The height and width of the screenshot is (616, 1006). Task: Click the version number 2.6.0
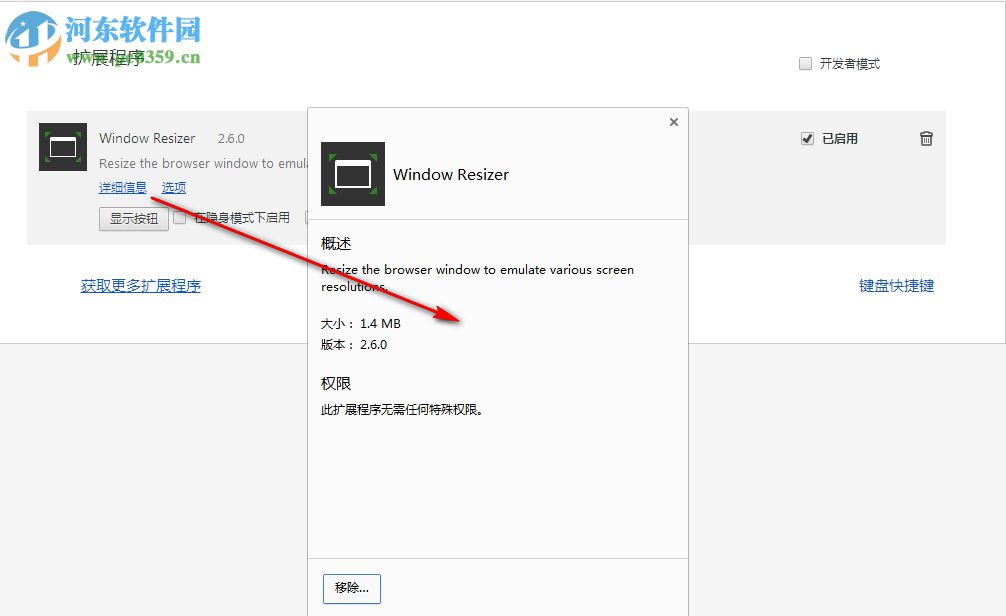point(234,138)
